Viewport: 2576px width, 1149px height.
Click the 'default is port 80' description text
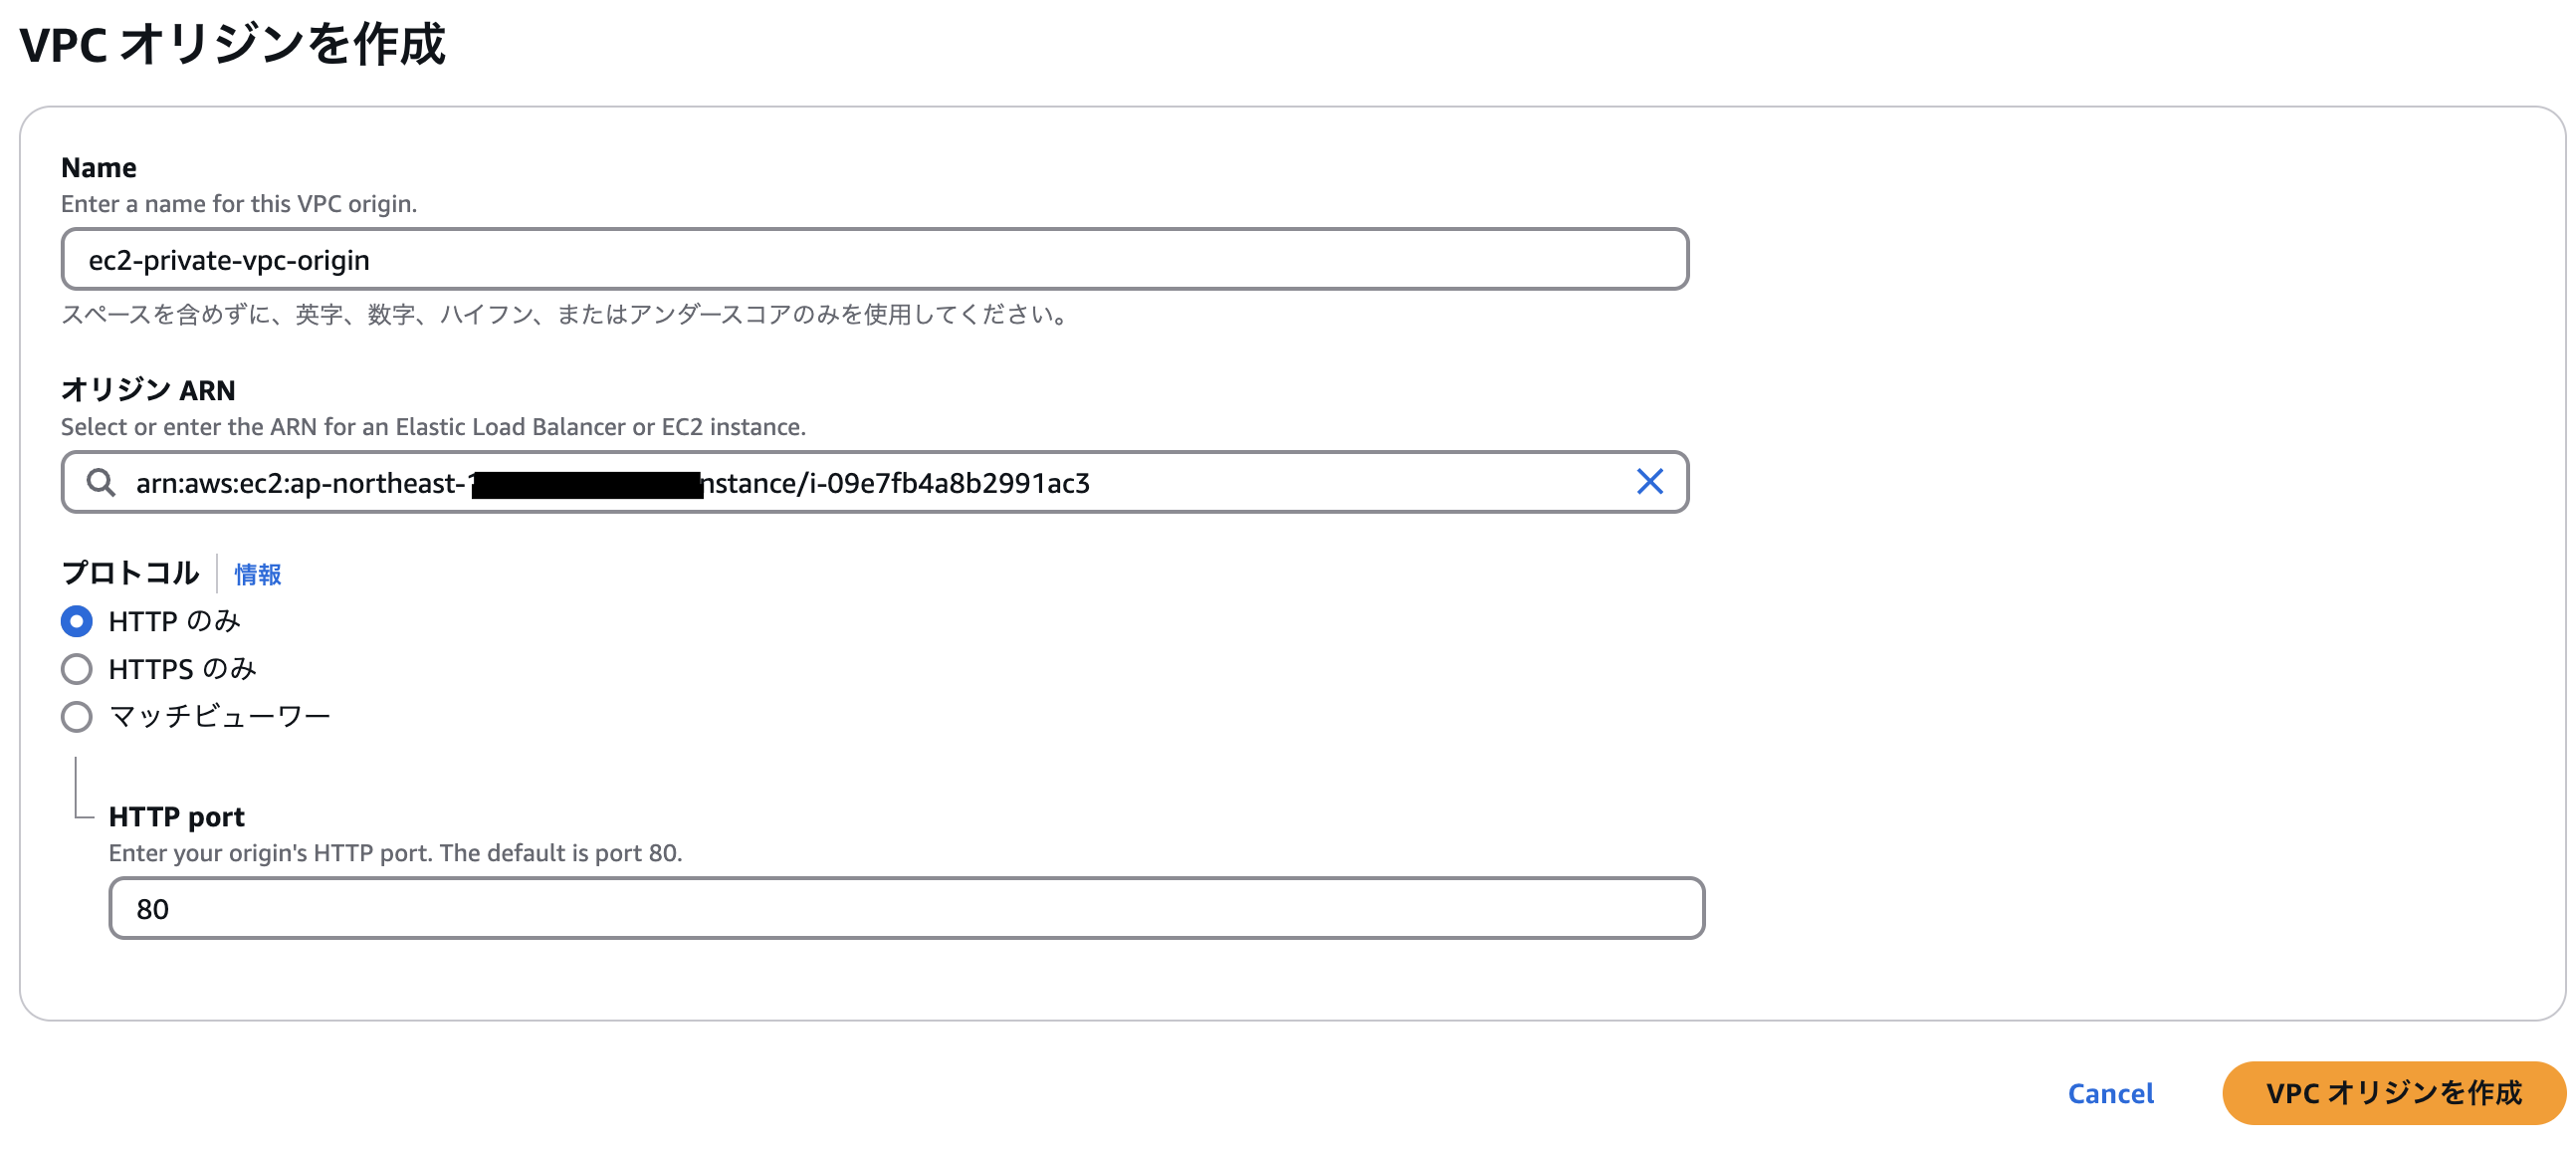[395, 853]
